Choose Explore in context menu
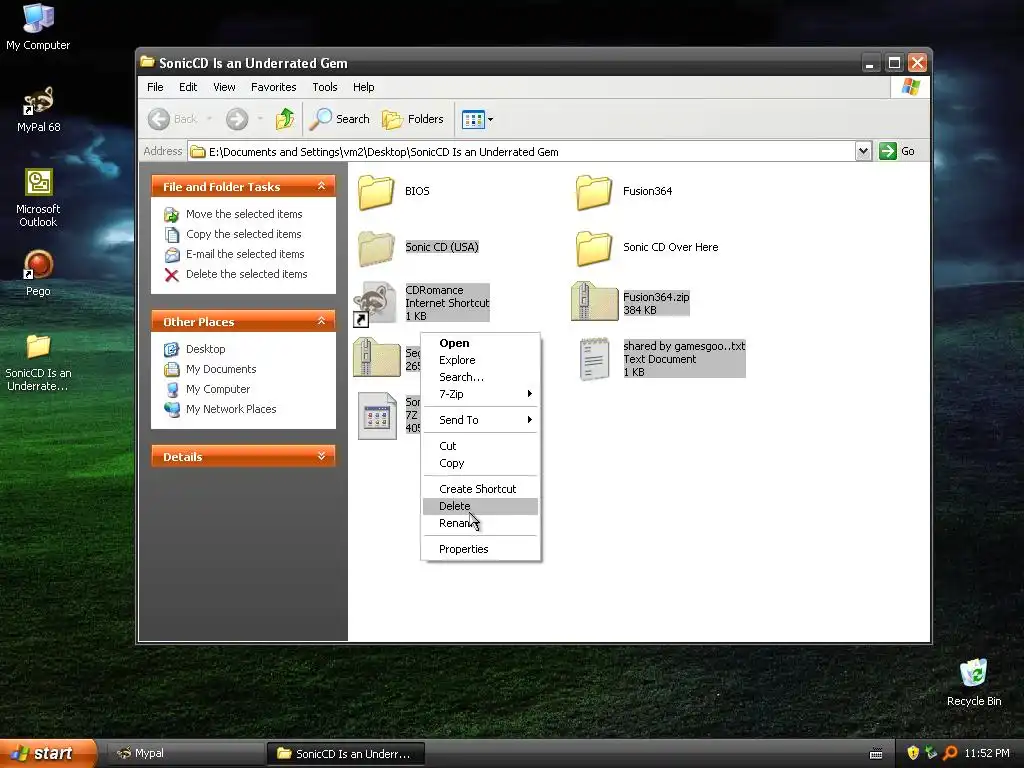 click(x=480, y=360)
